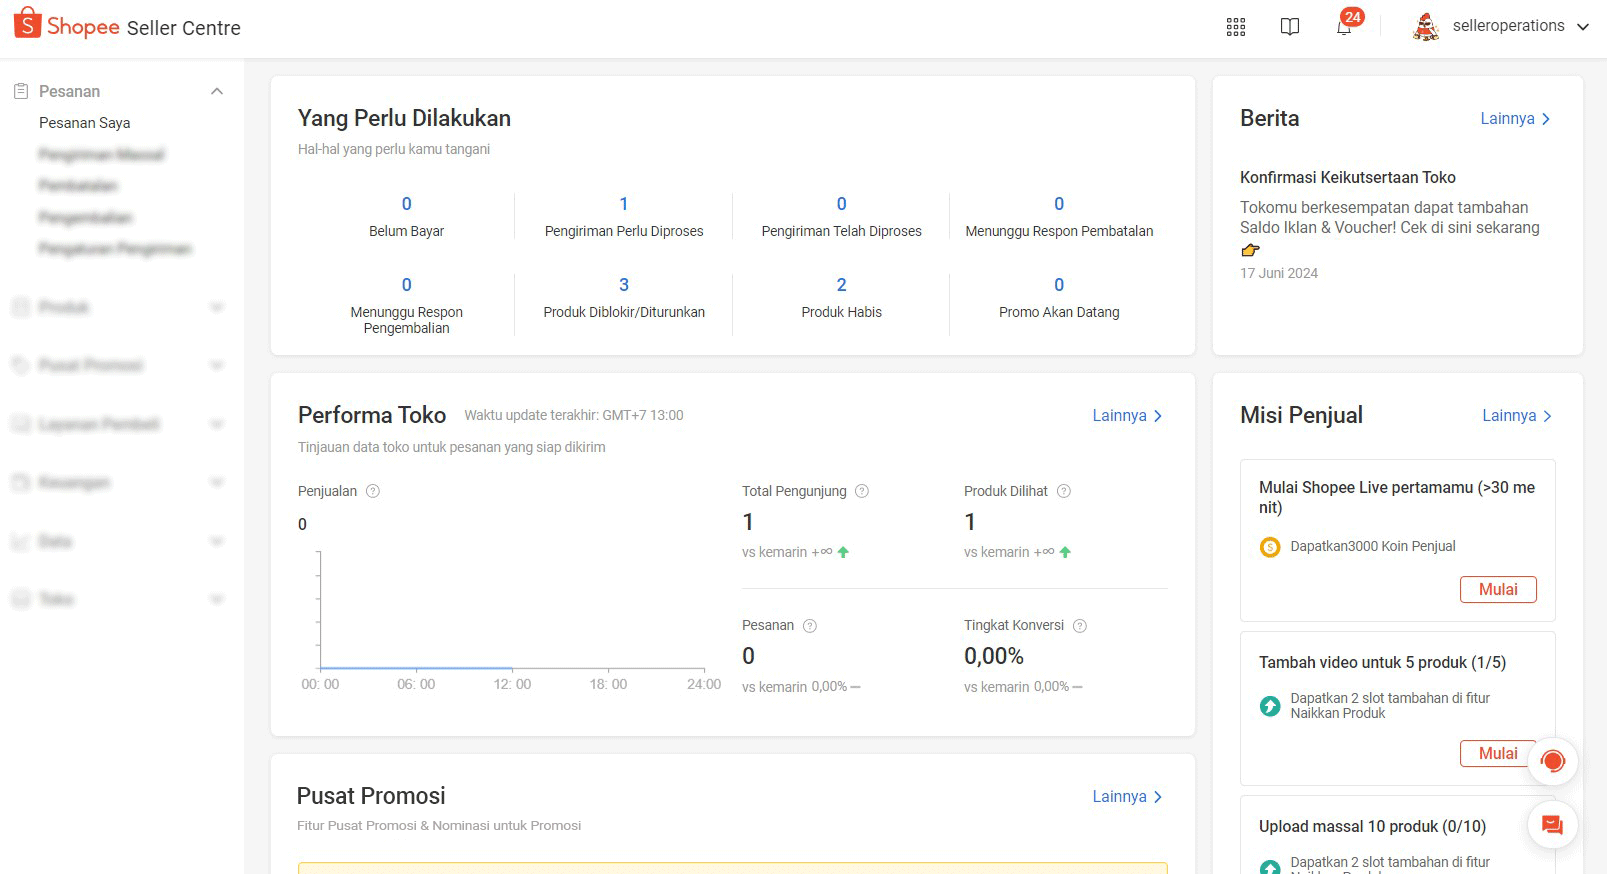Click the Shopee logo in the header
Screen dimensions: 1607x874
click(x=66, y=25)
